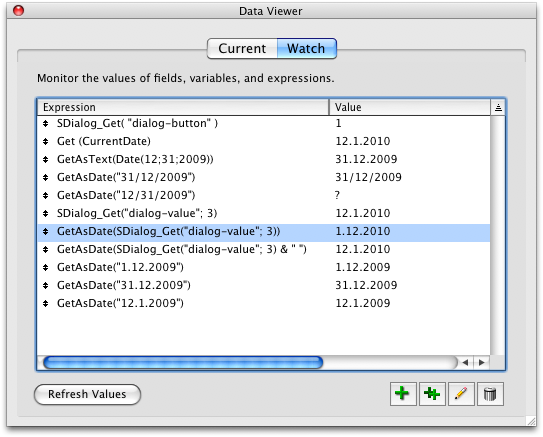Click the column options icon right of Value header
Screen dimensions: 543x437
click(498, 107)
